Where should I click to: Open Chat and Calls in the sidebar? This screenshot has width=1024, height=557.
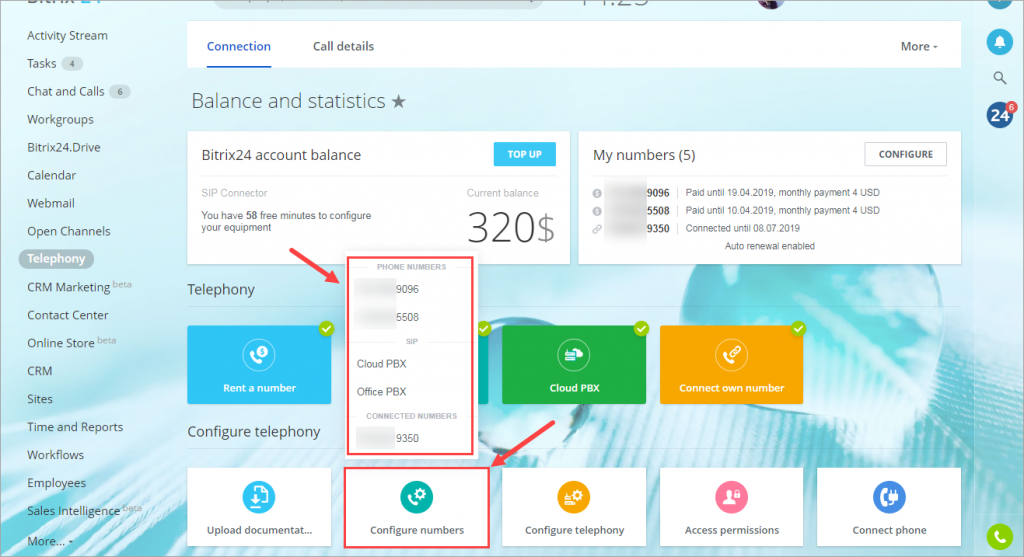pyautogui.click(x=65, y=91)
